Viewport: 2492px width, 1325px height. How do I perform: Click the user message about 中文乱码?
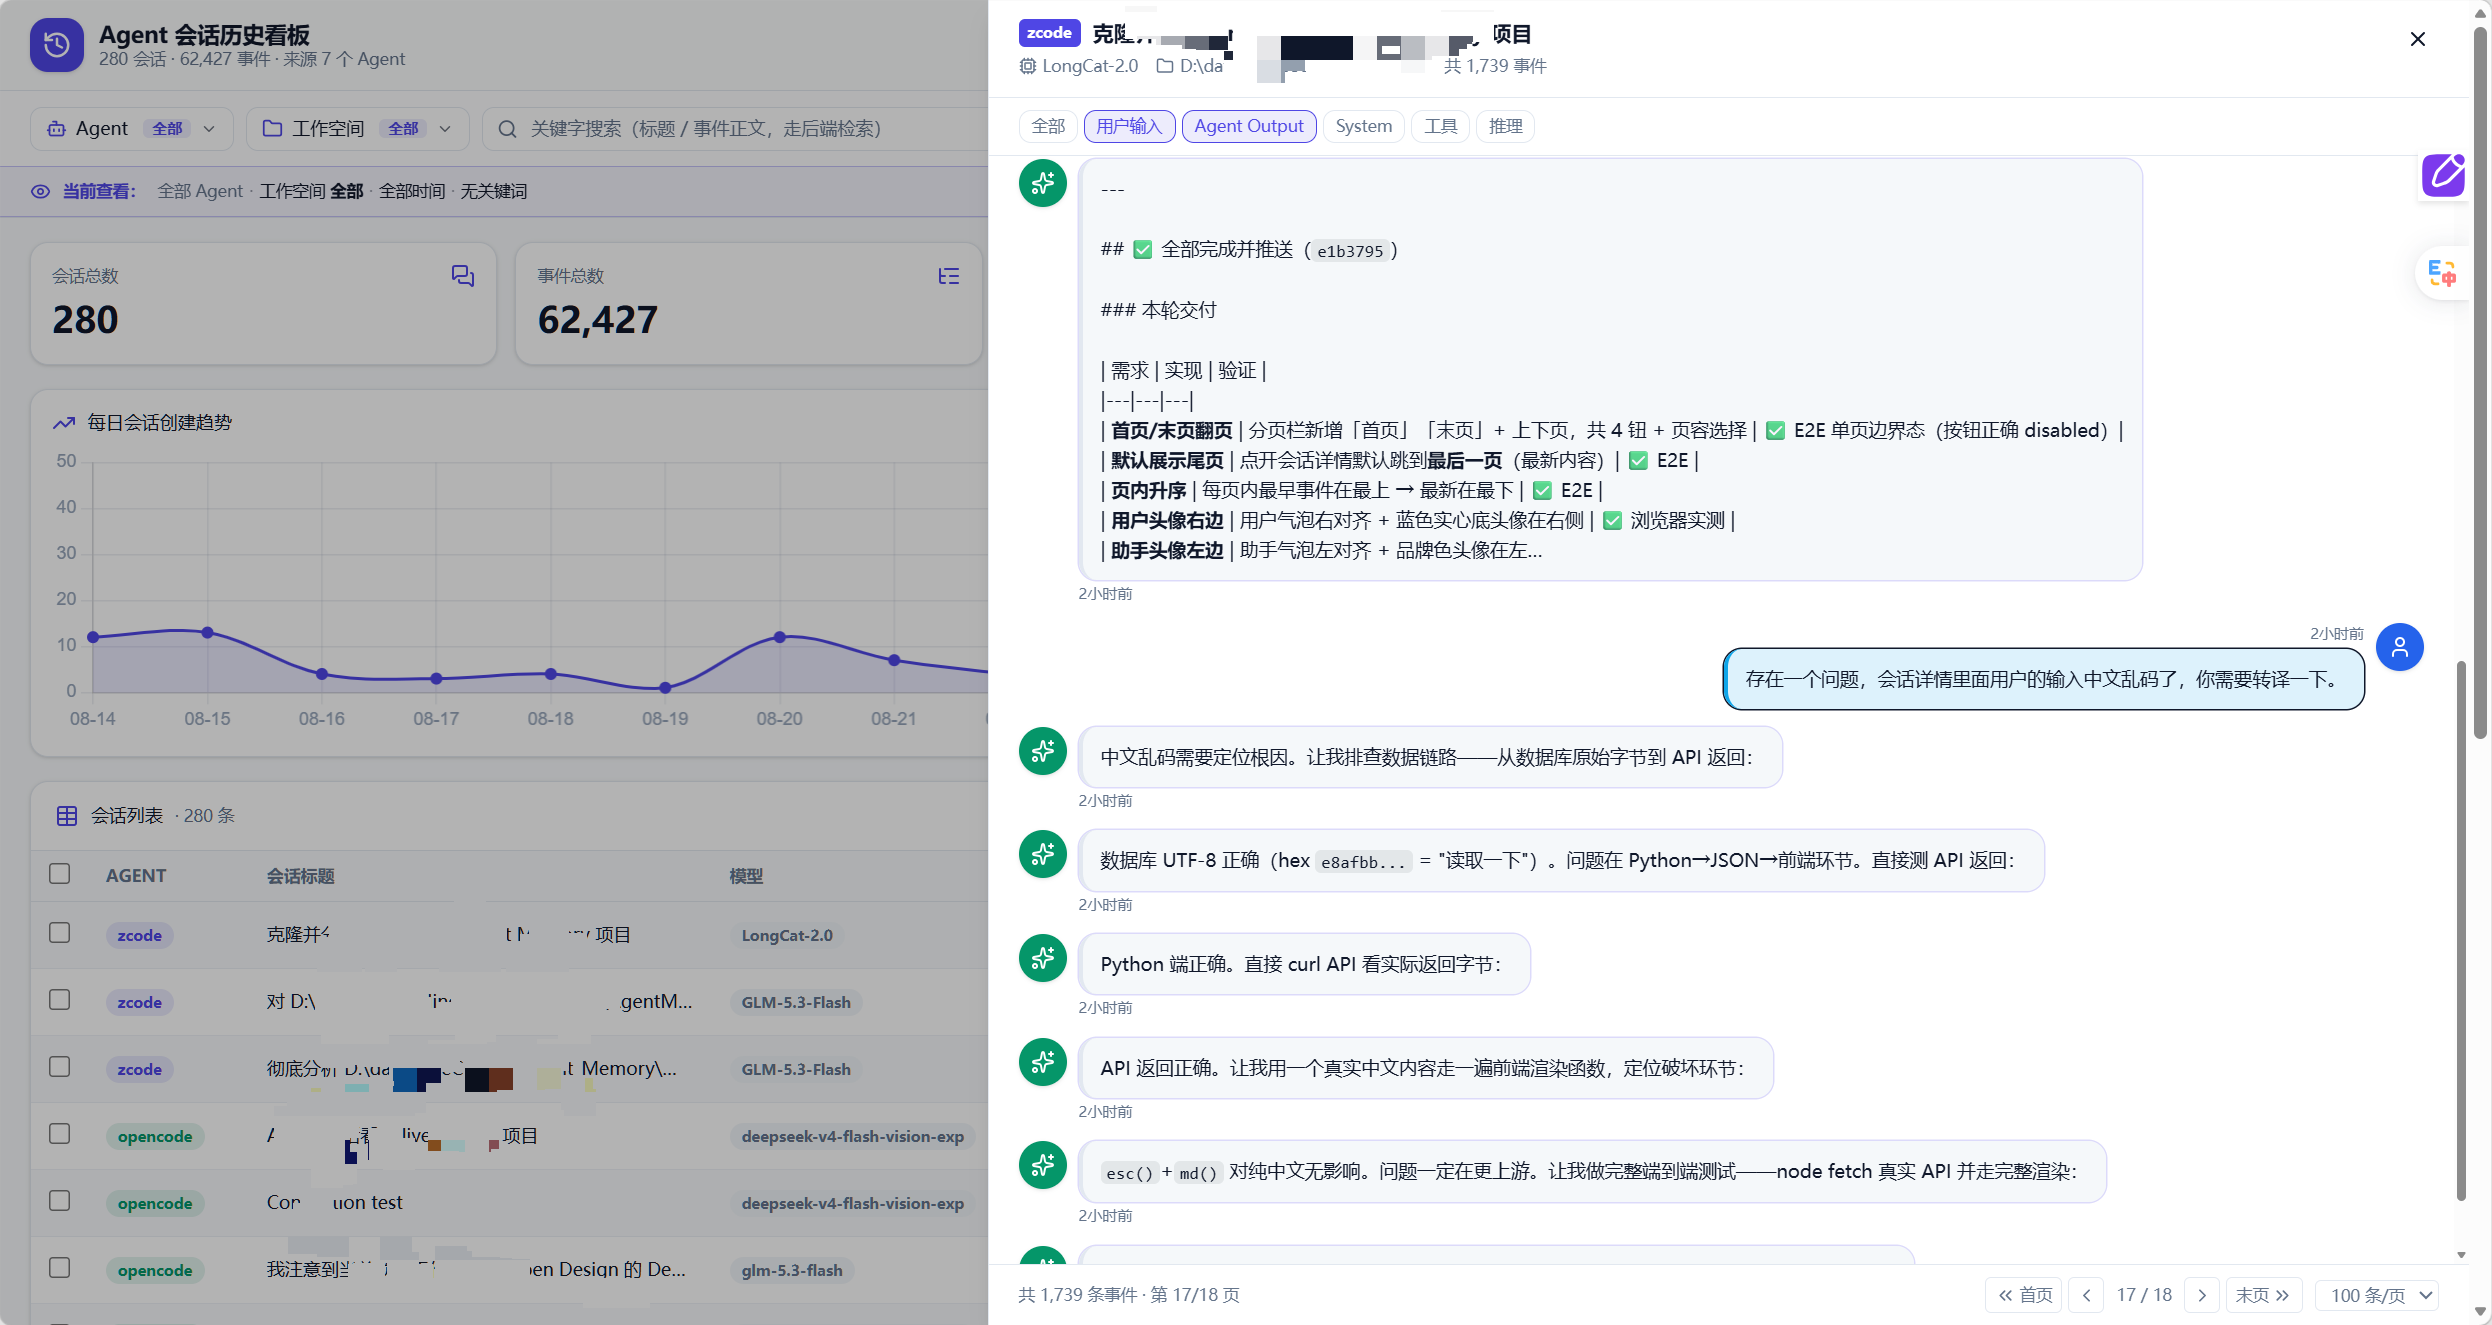pos(2043,679)
